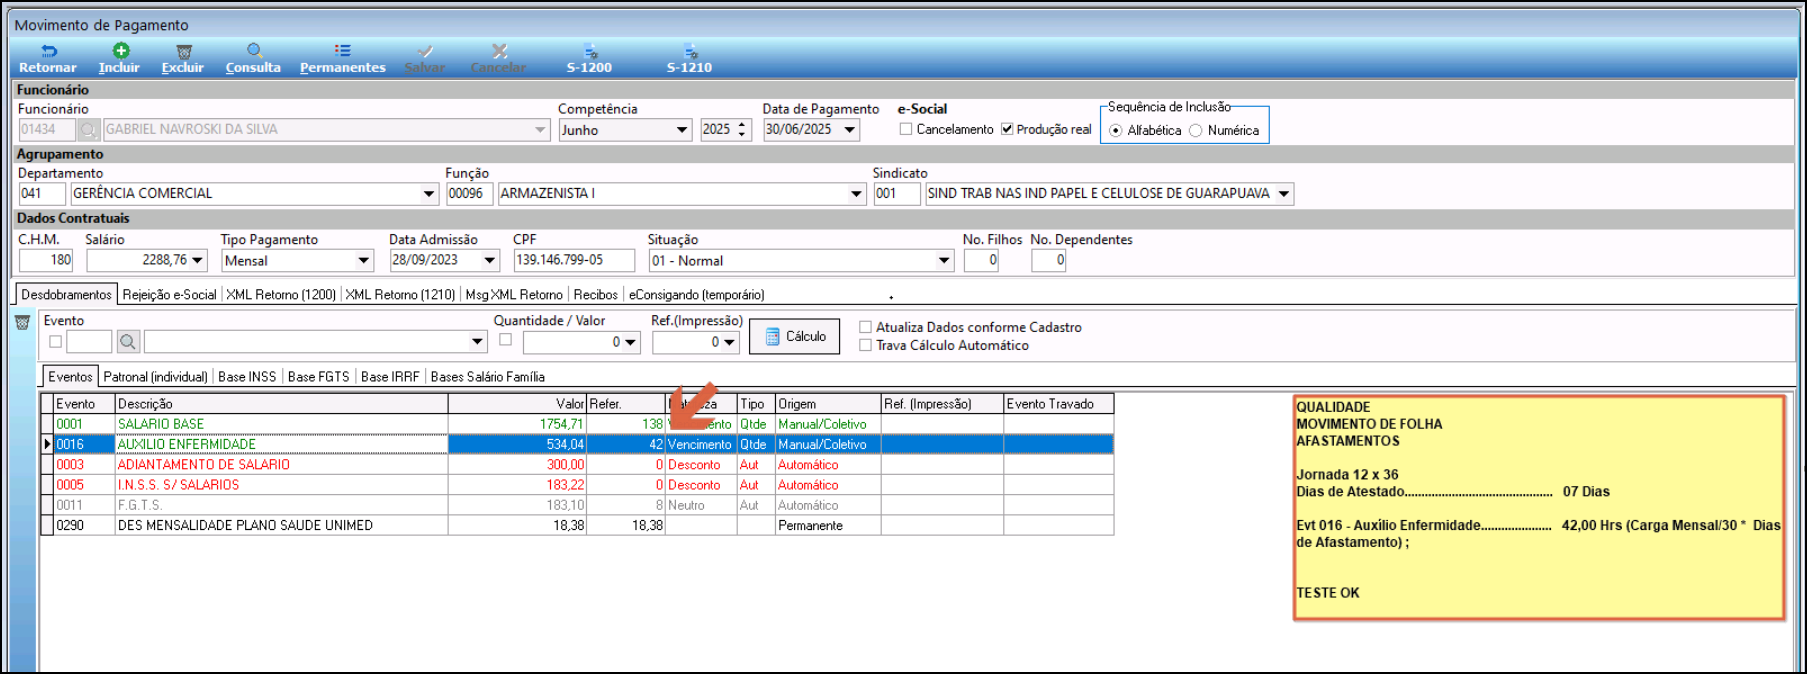Viewport: 1807px width, 674px height.
Task: Open the Consulta search tool
Action: pyautogui.click(x=253, y=58)
